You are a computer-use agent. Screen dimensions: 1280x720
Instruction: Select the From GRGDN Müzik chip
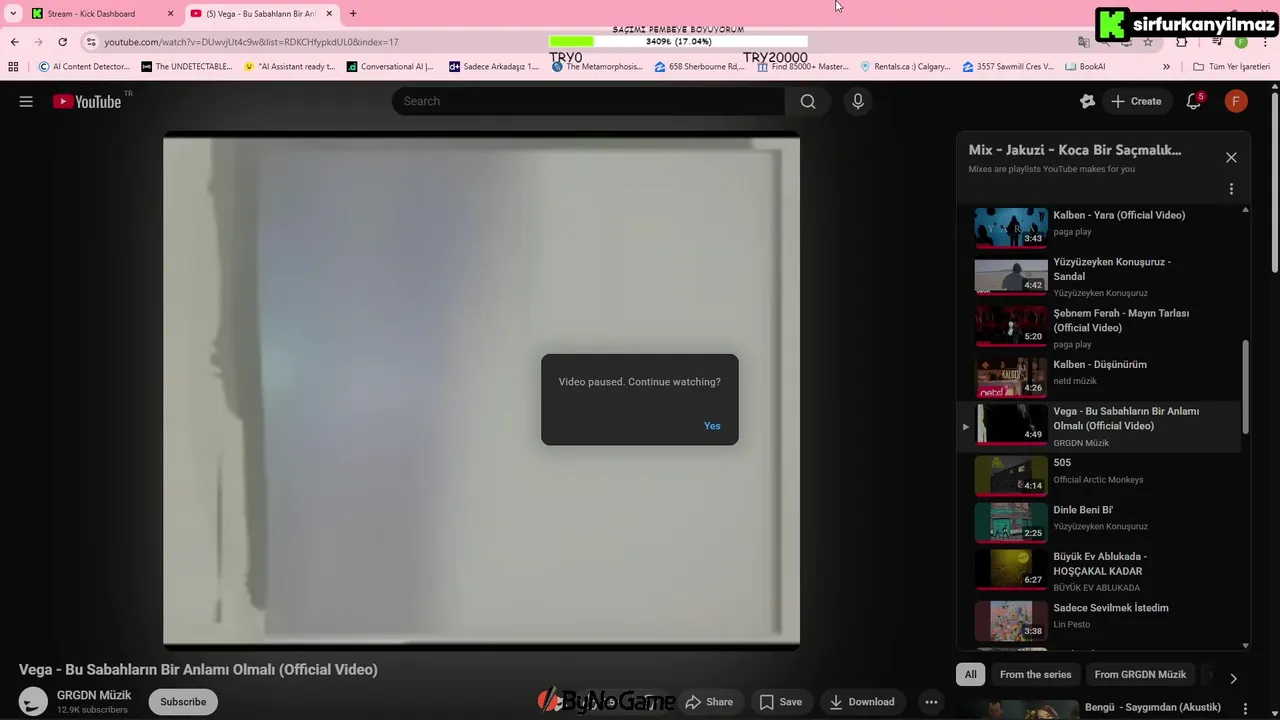(x=1140, y=674)
